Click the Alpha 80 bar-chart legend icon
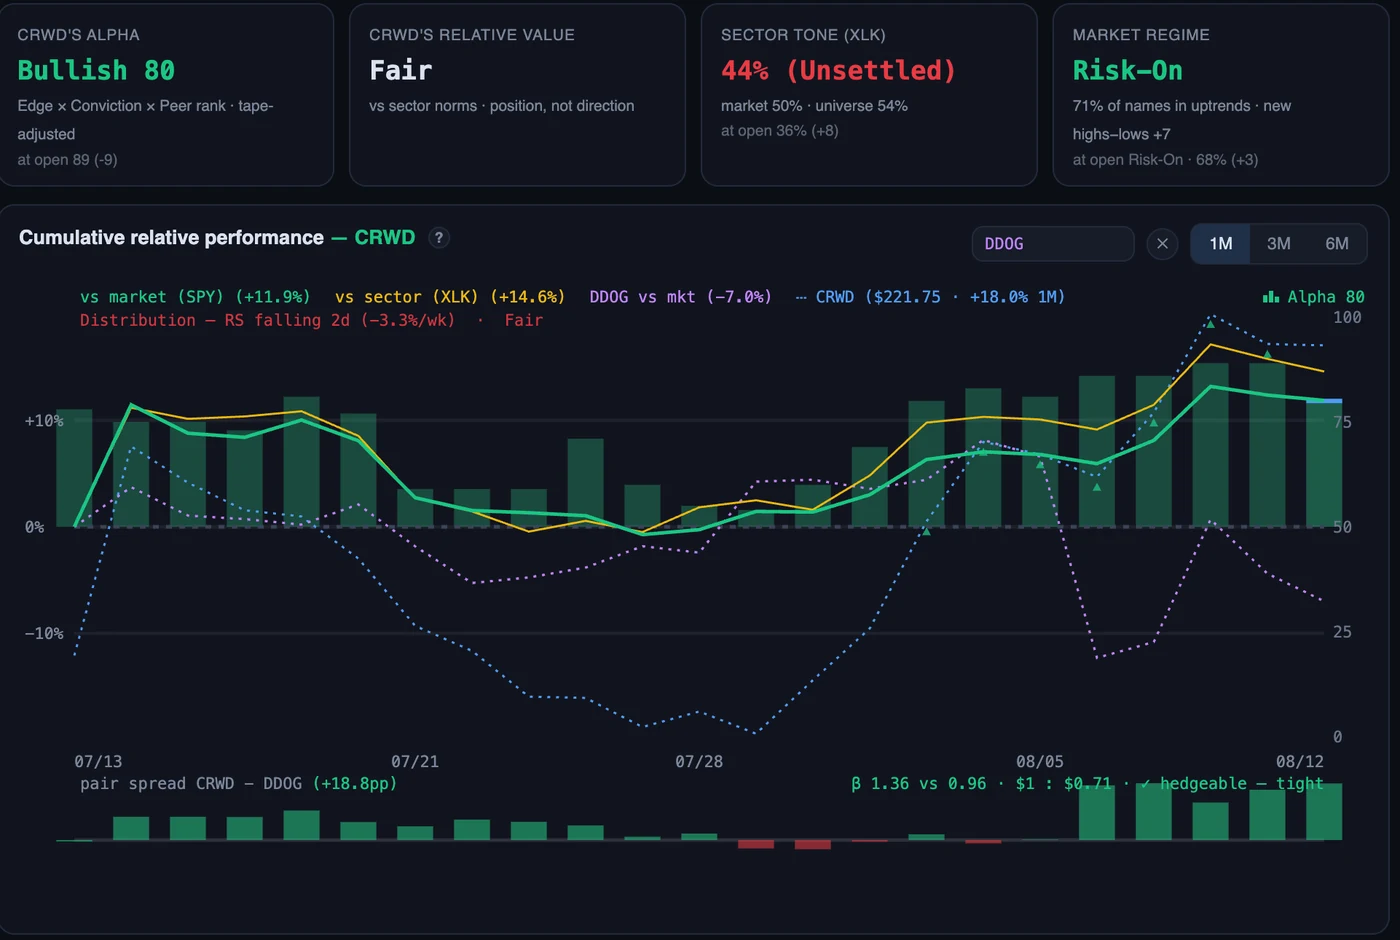Viewport: 1400px width, 940px height. 1271,297
